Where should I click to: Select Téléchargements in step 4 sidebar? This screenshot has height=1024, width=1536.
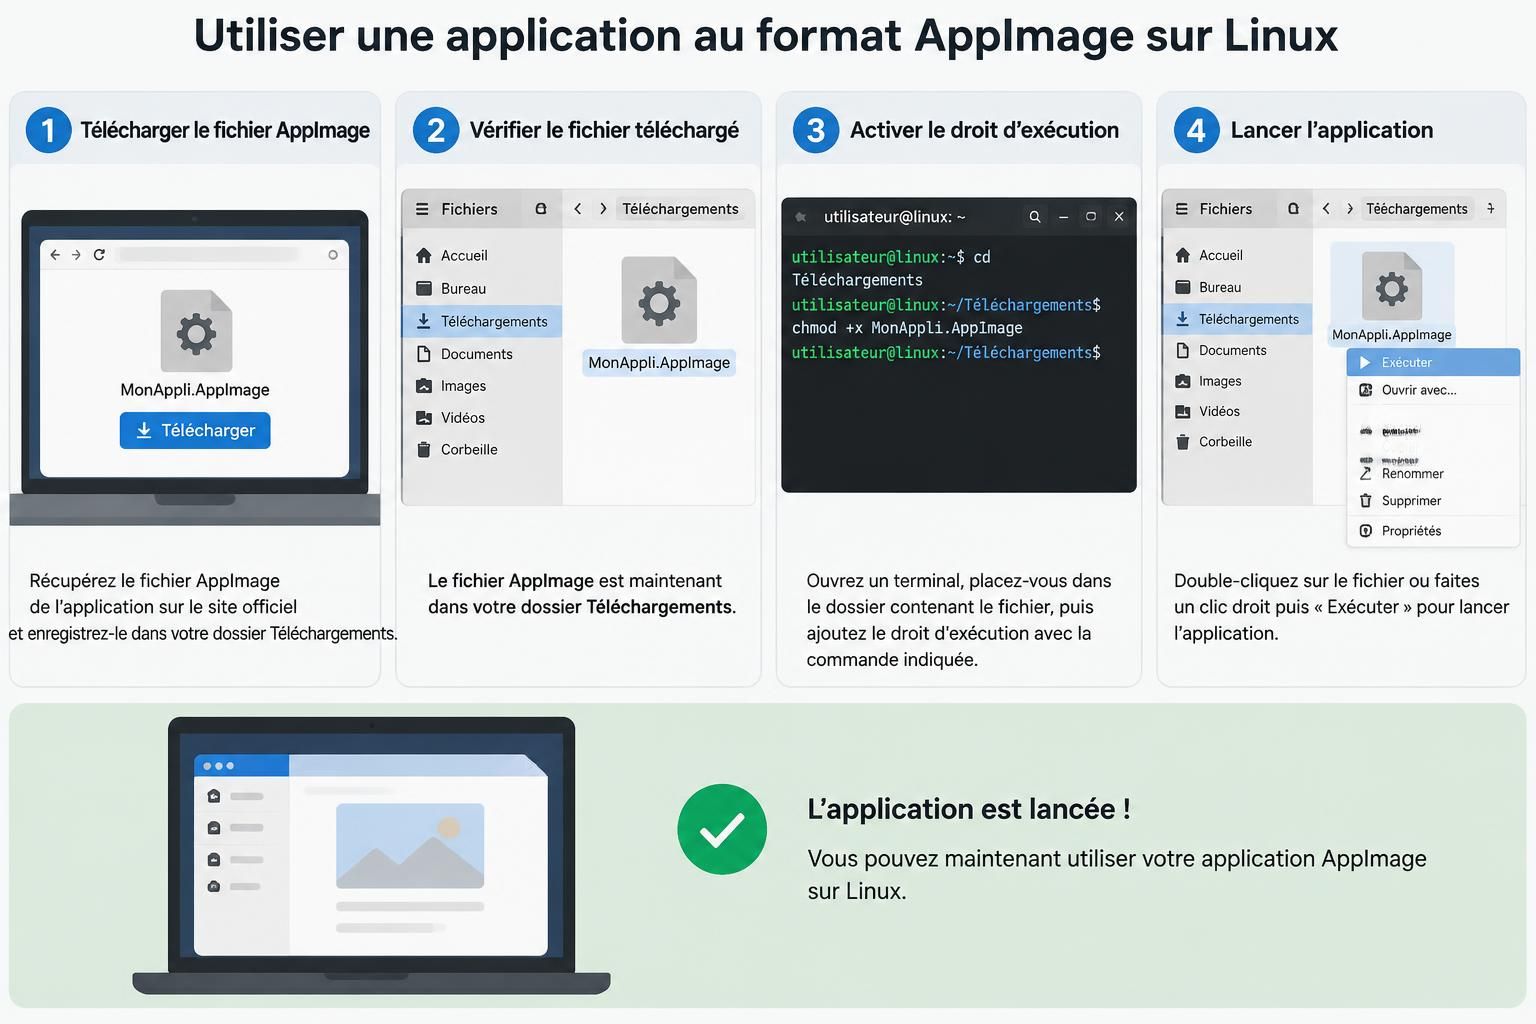coord(1238,319)
